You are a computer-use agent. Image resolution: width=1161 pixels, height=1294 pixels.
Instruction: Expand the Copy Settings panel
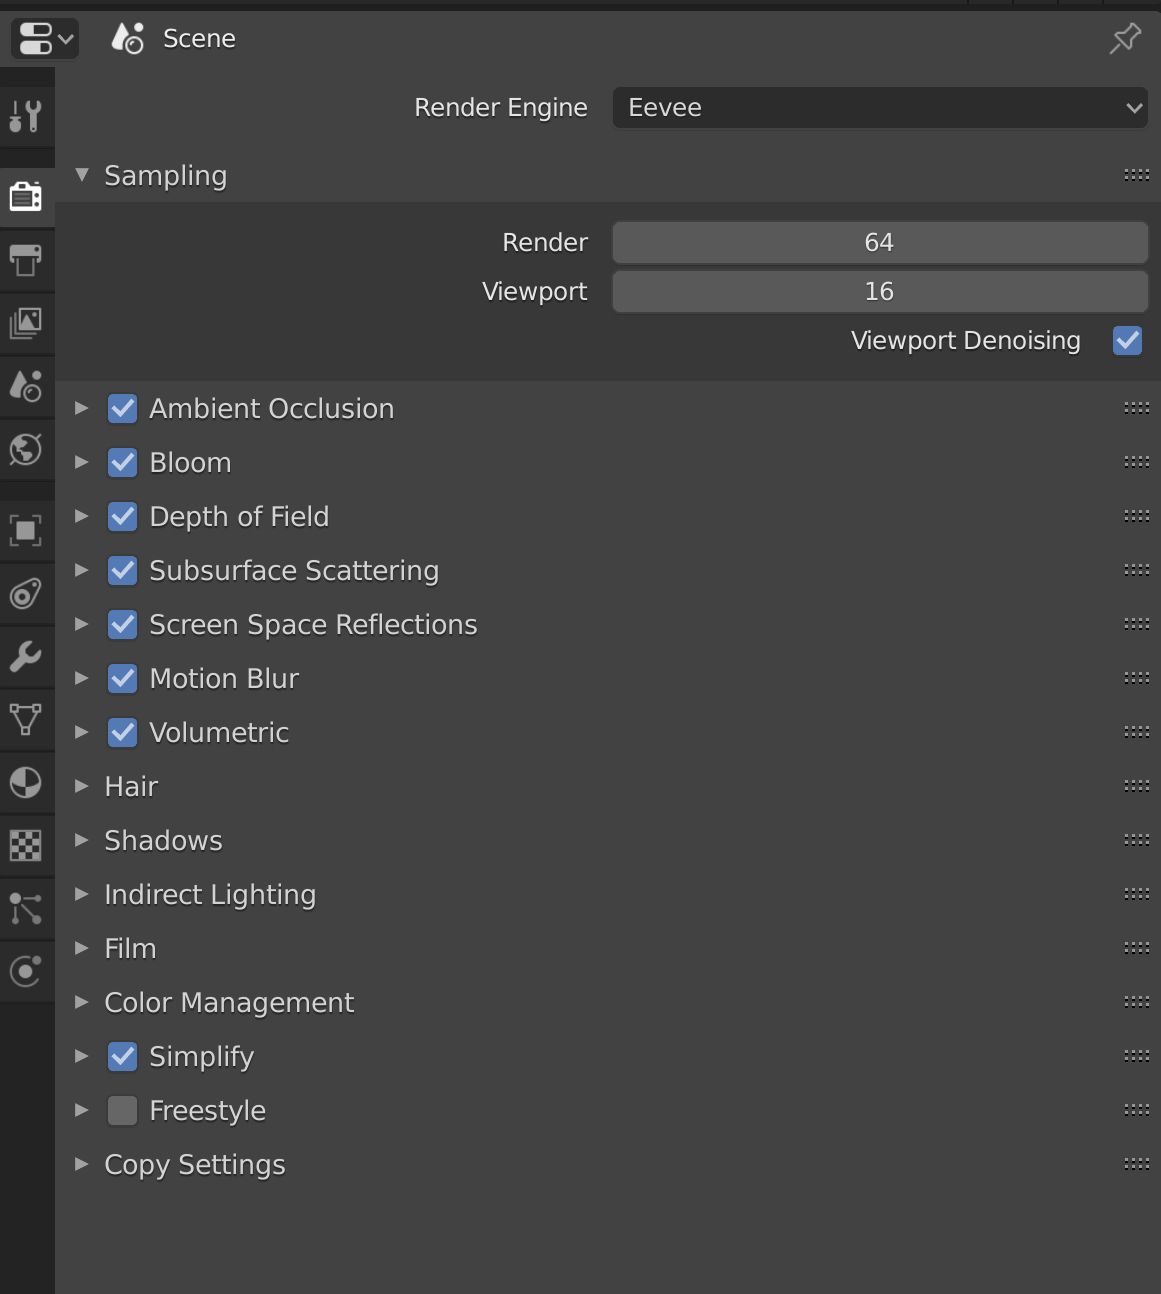[82, 1164]
